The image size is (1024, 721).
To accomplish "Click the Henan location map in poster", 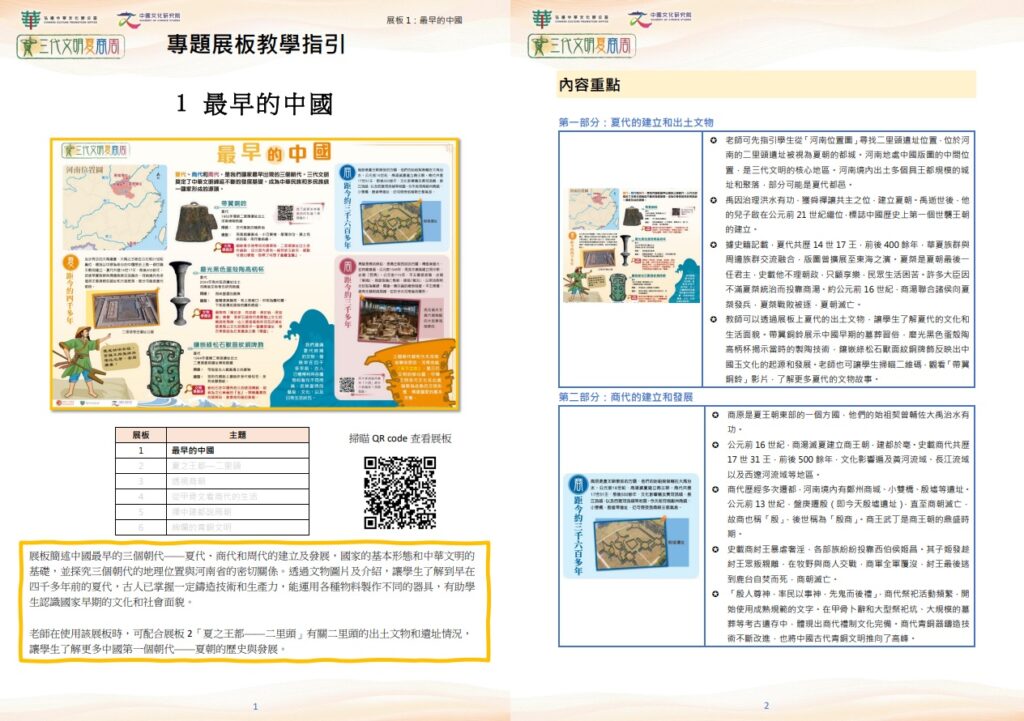I will (93, 203).
